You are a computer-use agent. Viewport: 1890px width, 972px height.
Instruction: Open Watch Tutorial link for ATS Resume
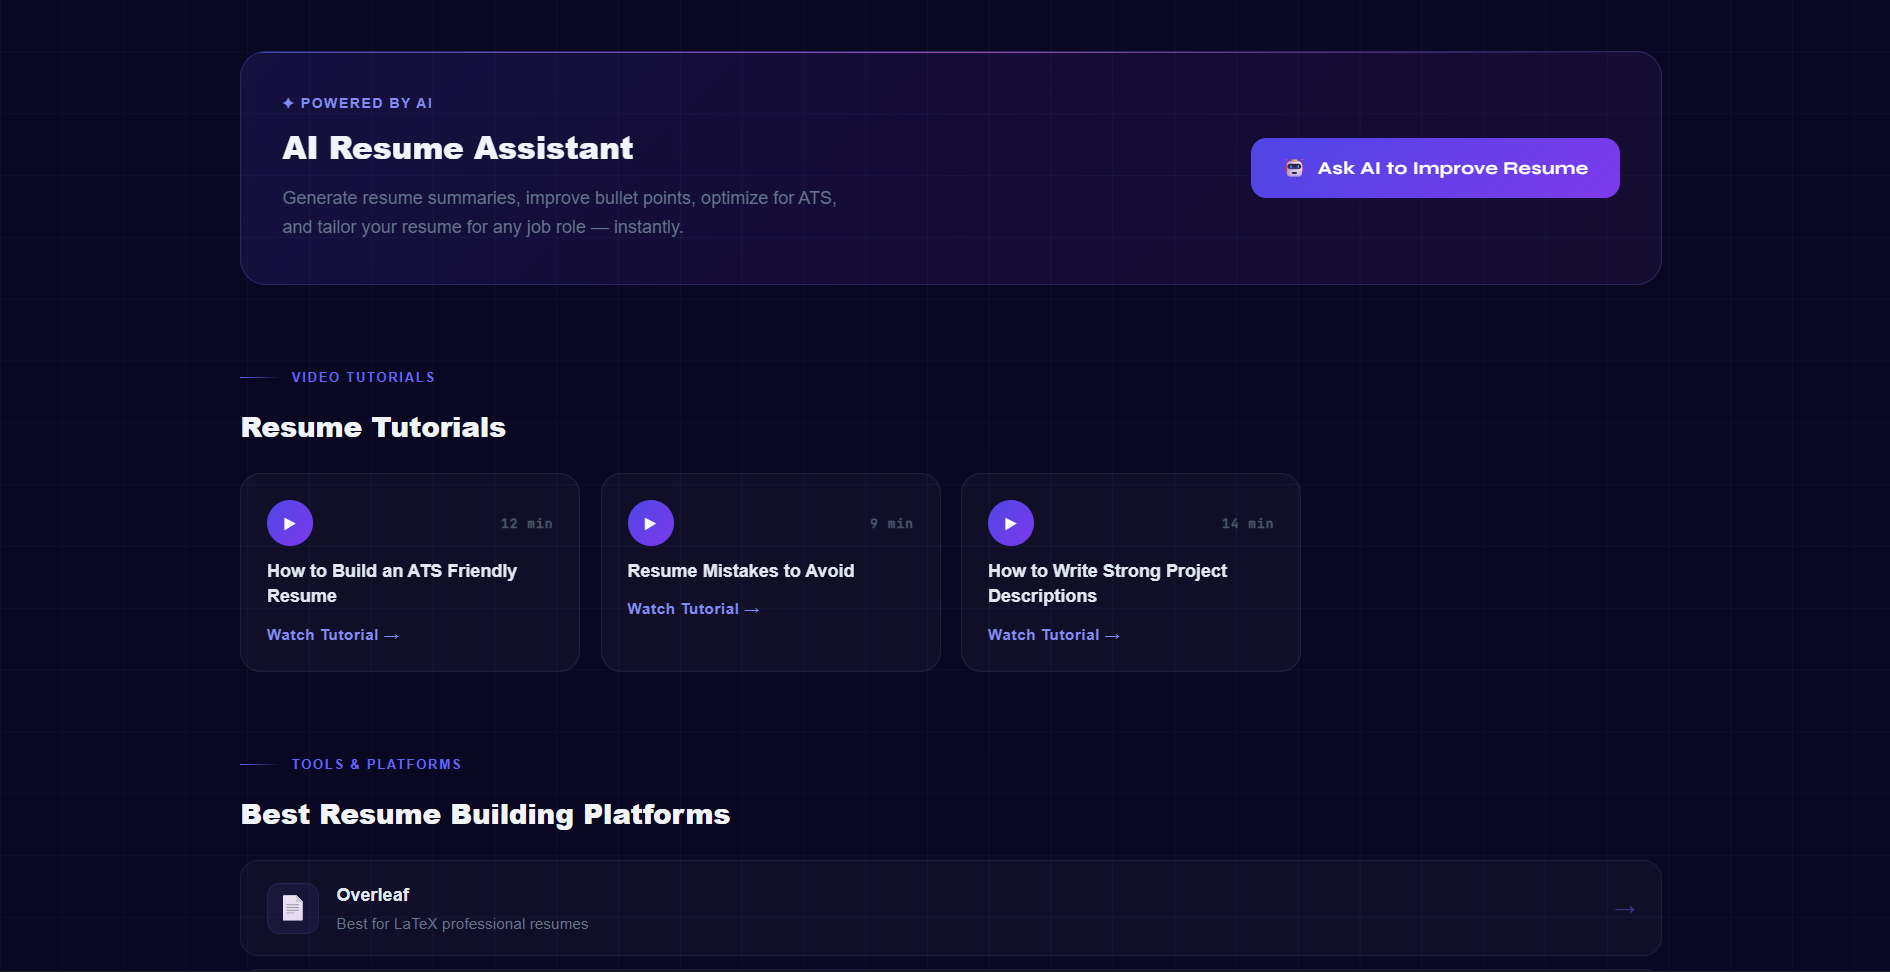point(332,635)
